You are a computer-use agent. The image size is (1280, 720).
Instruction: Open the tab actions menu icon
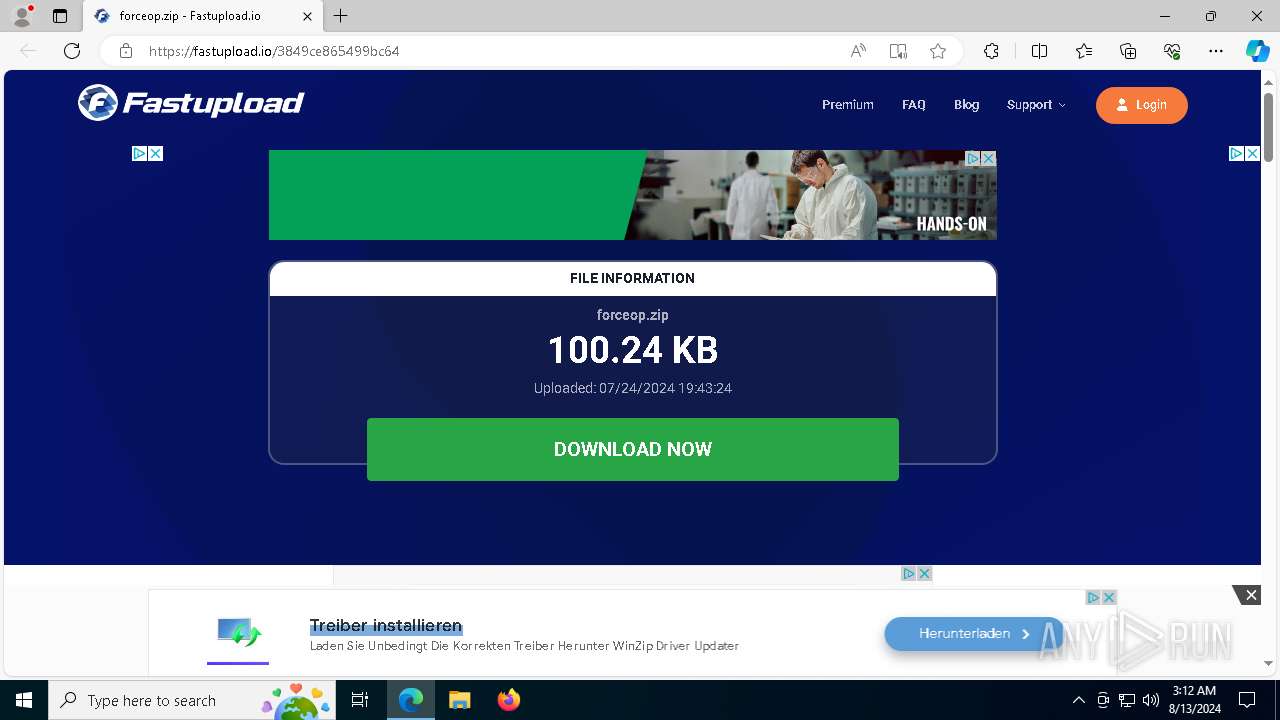[60, 16]
